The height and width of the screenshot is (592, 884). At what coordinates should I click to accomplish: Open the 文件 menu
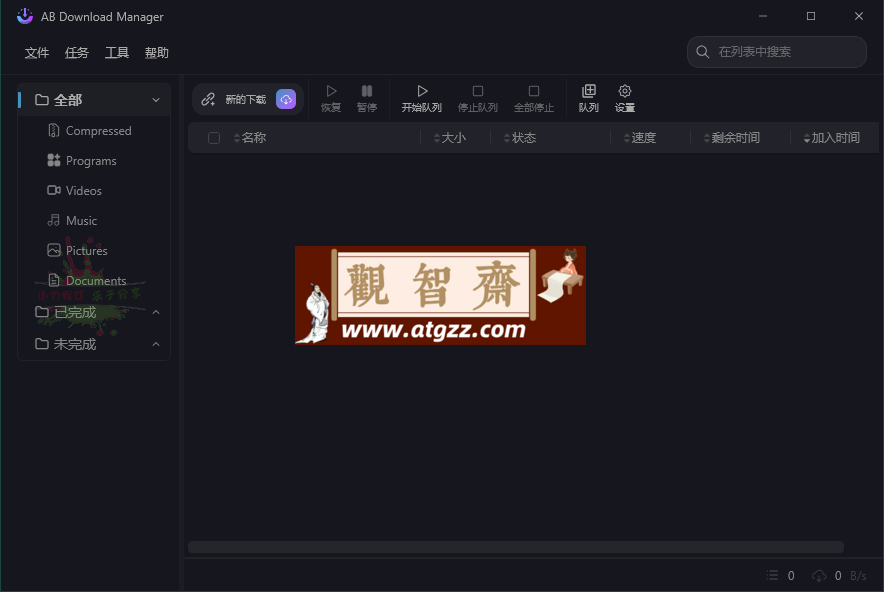[37, 53]
